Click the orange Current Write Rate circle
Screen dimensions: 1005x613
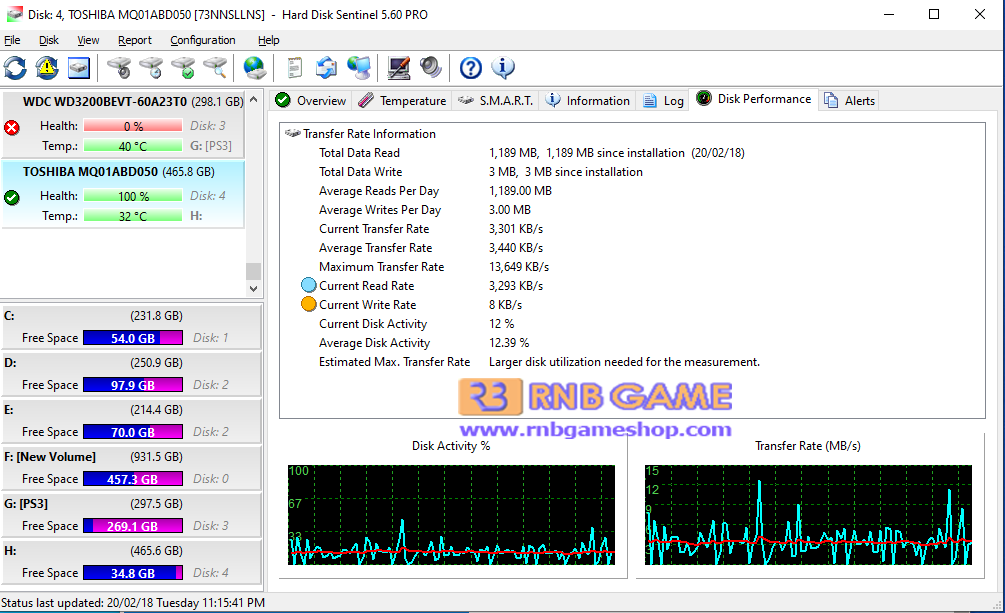(308, 305)
